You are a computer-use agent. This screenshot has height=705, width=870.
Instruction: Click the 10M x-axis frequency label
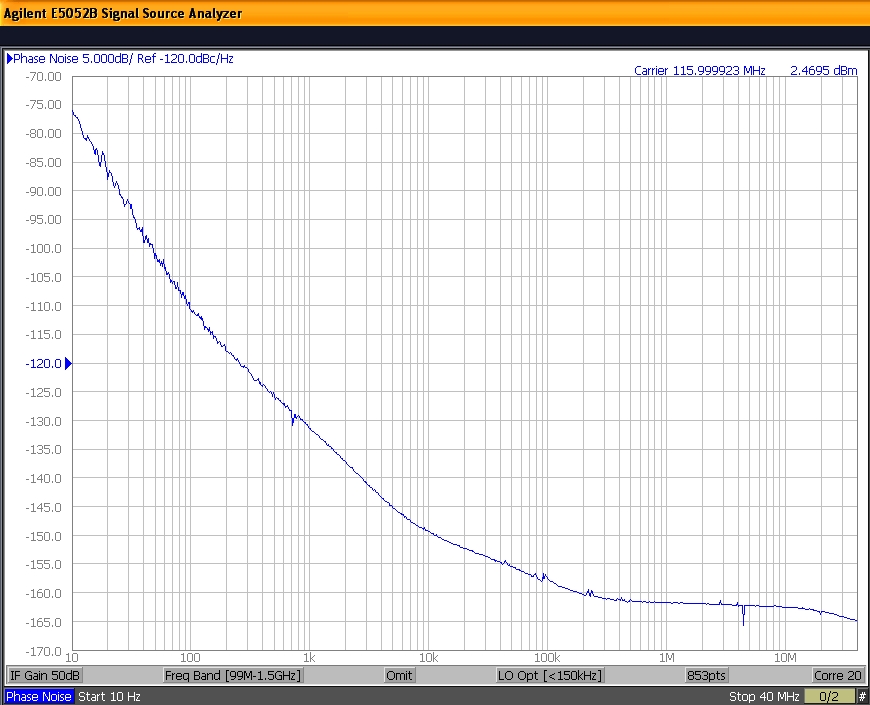[785, 658]
